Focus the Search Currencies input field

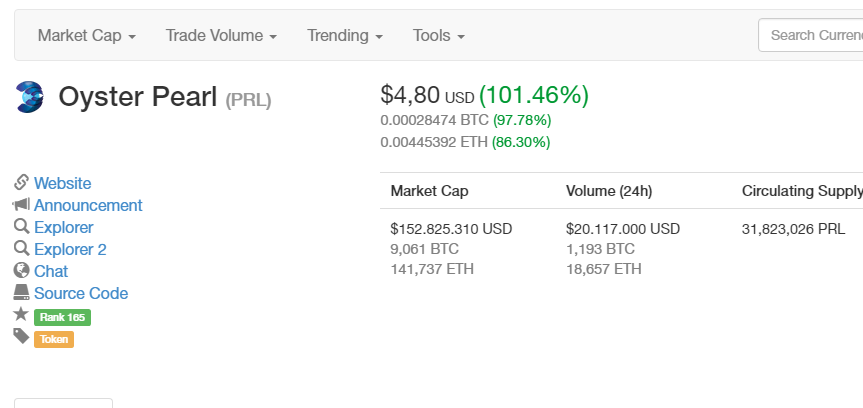pos(812,35)
